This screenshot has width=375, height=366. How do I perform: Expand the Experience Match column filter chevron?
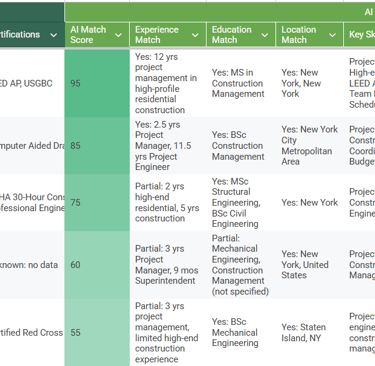point(195,35)
